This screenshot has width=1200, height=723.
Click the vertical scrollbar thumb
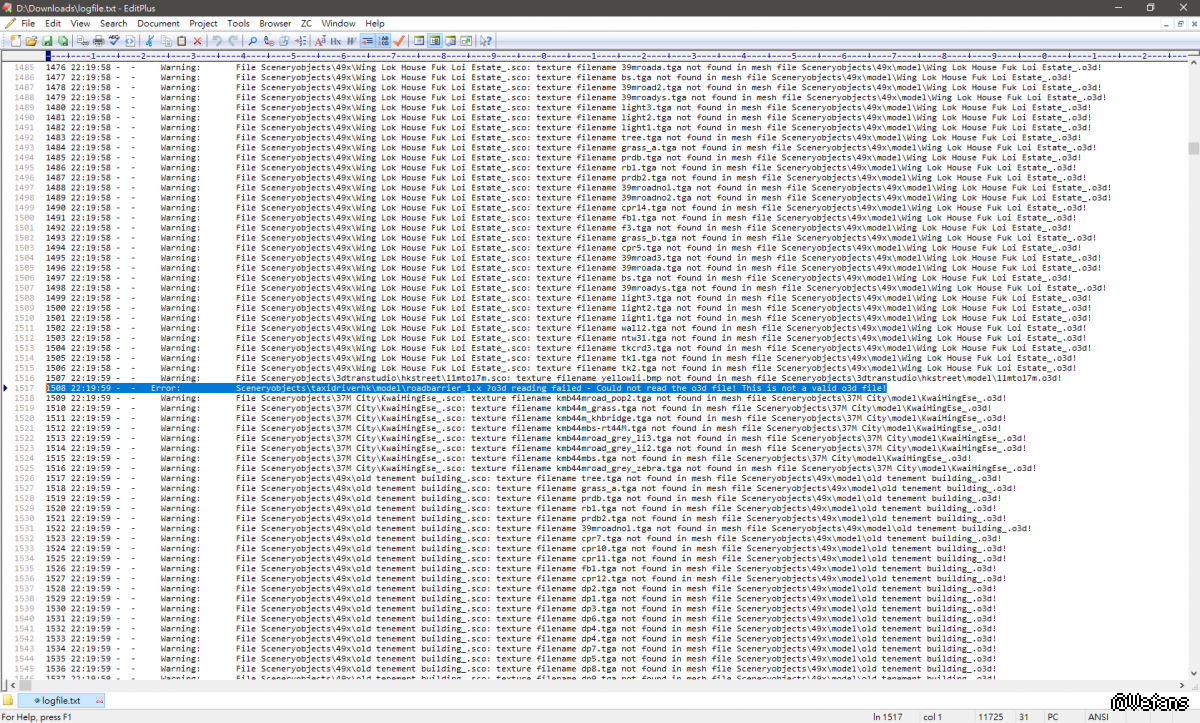(x=1193, y=149)
